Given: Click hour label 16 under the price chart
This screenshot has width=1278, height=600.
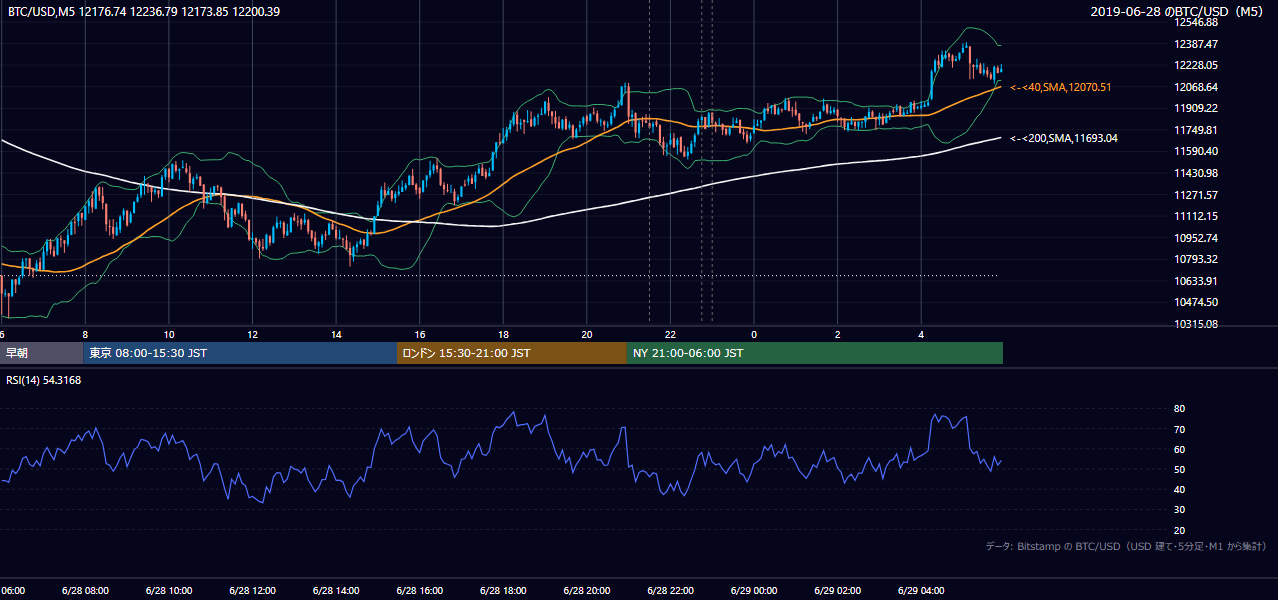Looking at the screenshot, I should point(420,335).
